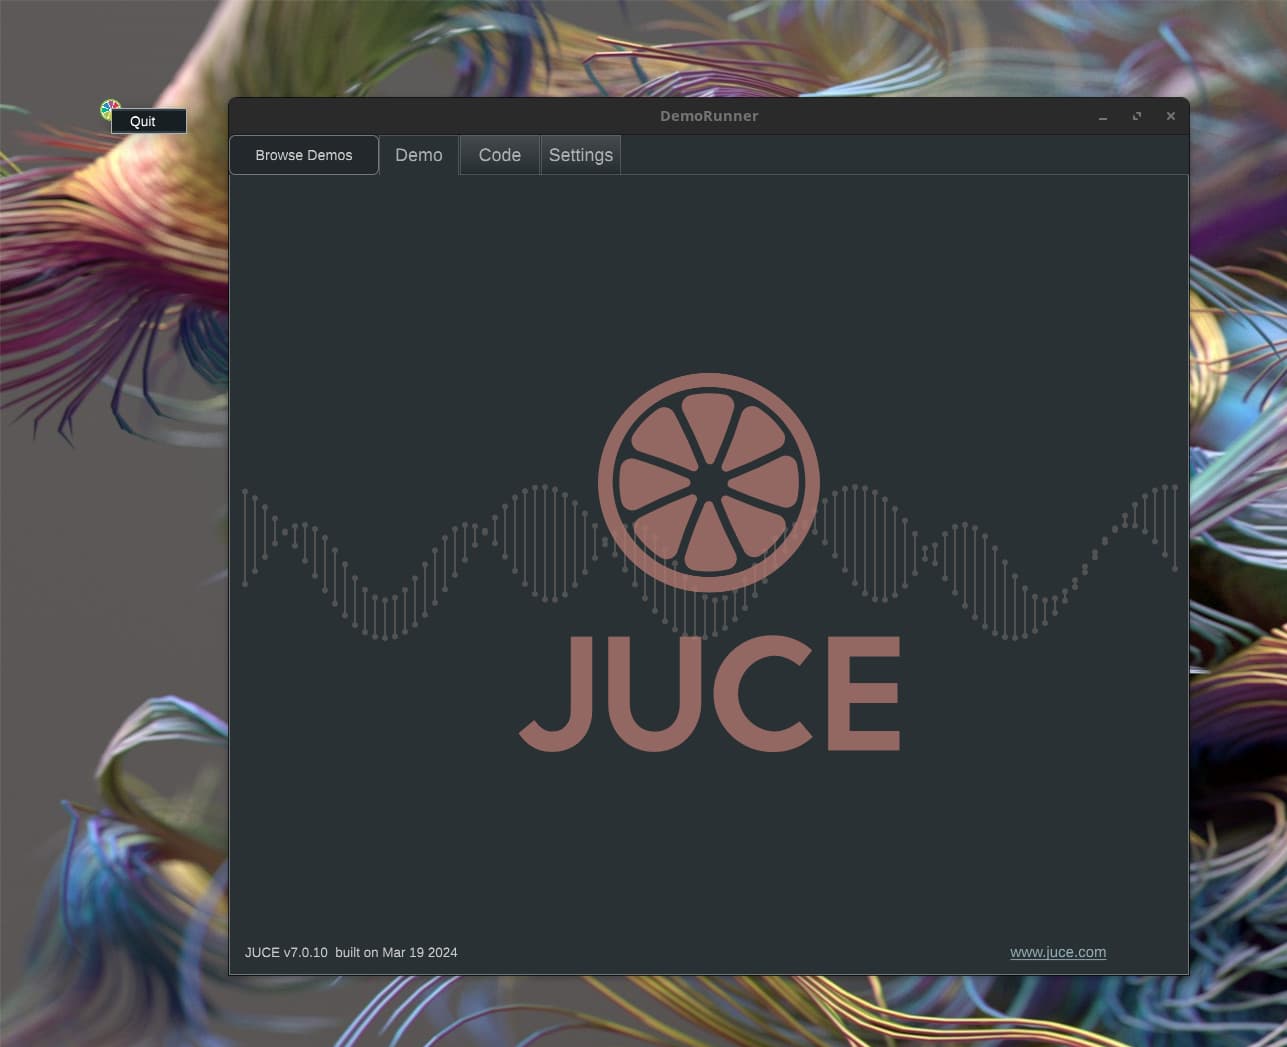Viewport: 1287px width, 1047px height.
Task: Close the DemoRunner window
Action: tap(1170, 117)
